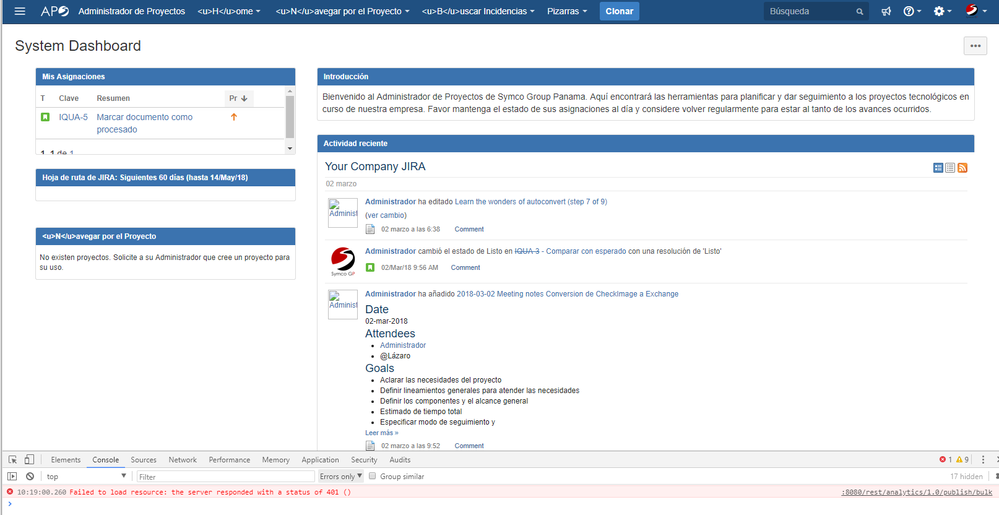Click the Symco GP avatar thumbnail

[343, 262]
